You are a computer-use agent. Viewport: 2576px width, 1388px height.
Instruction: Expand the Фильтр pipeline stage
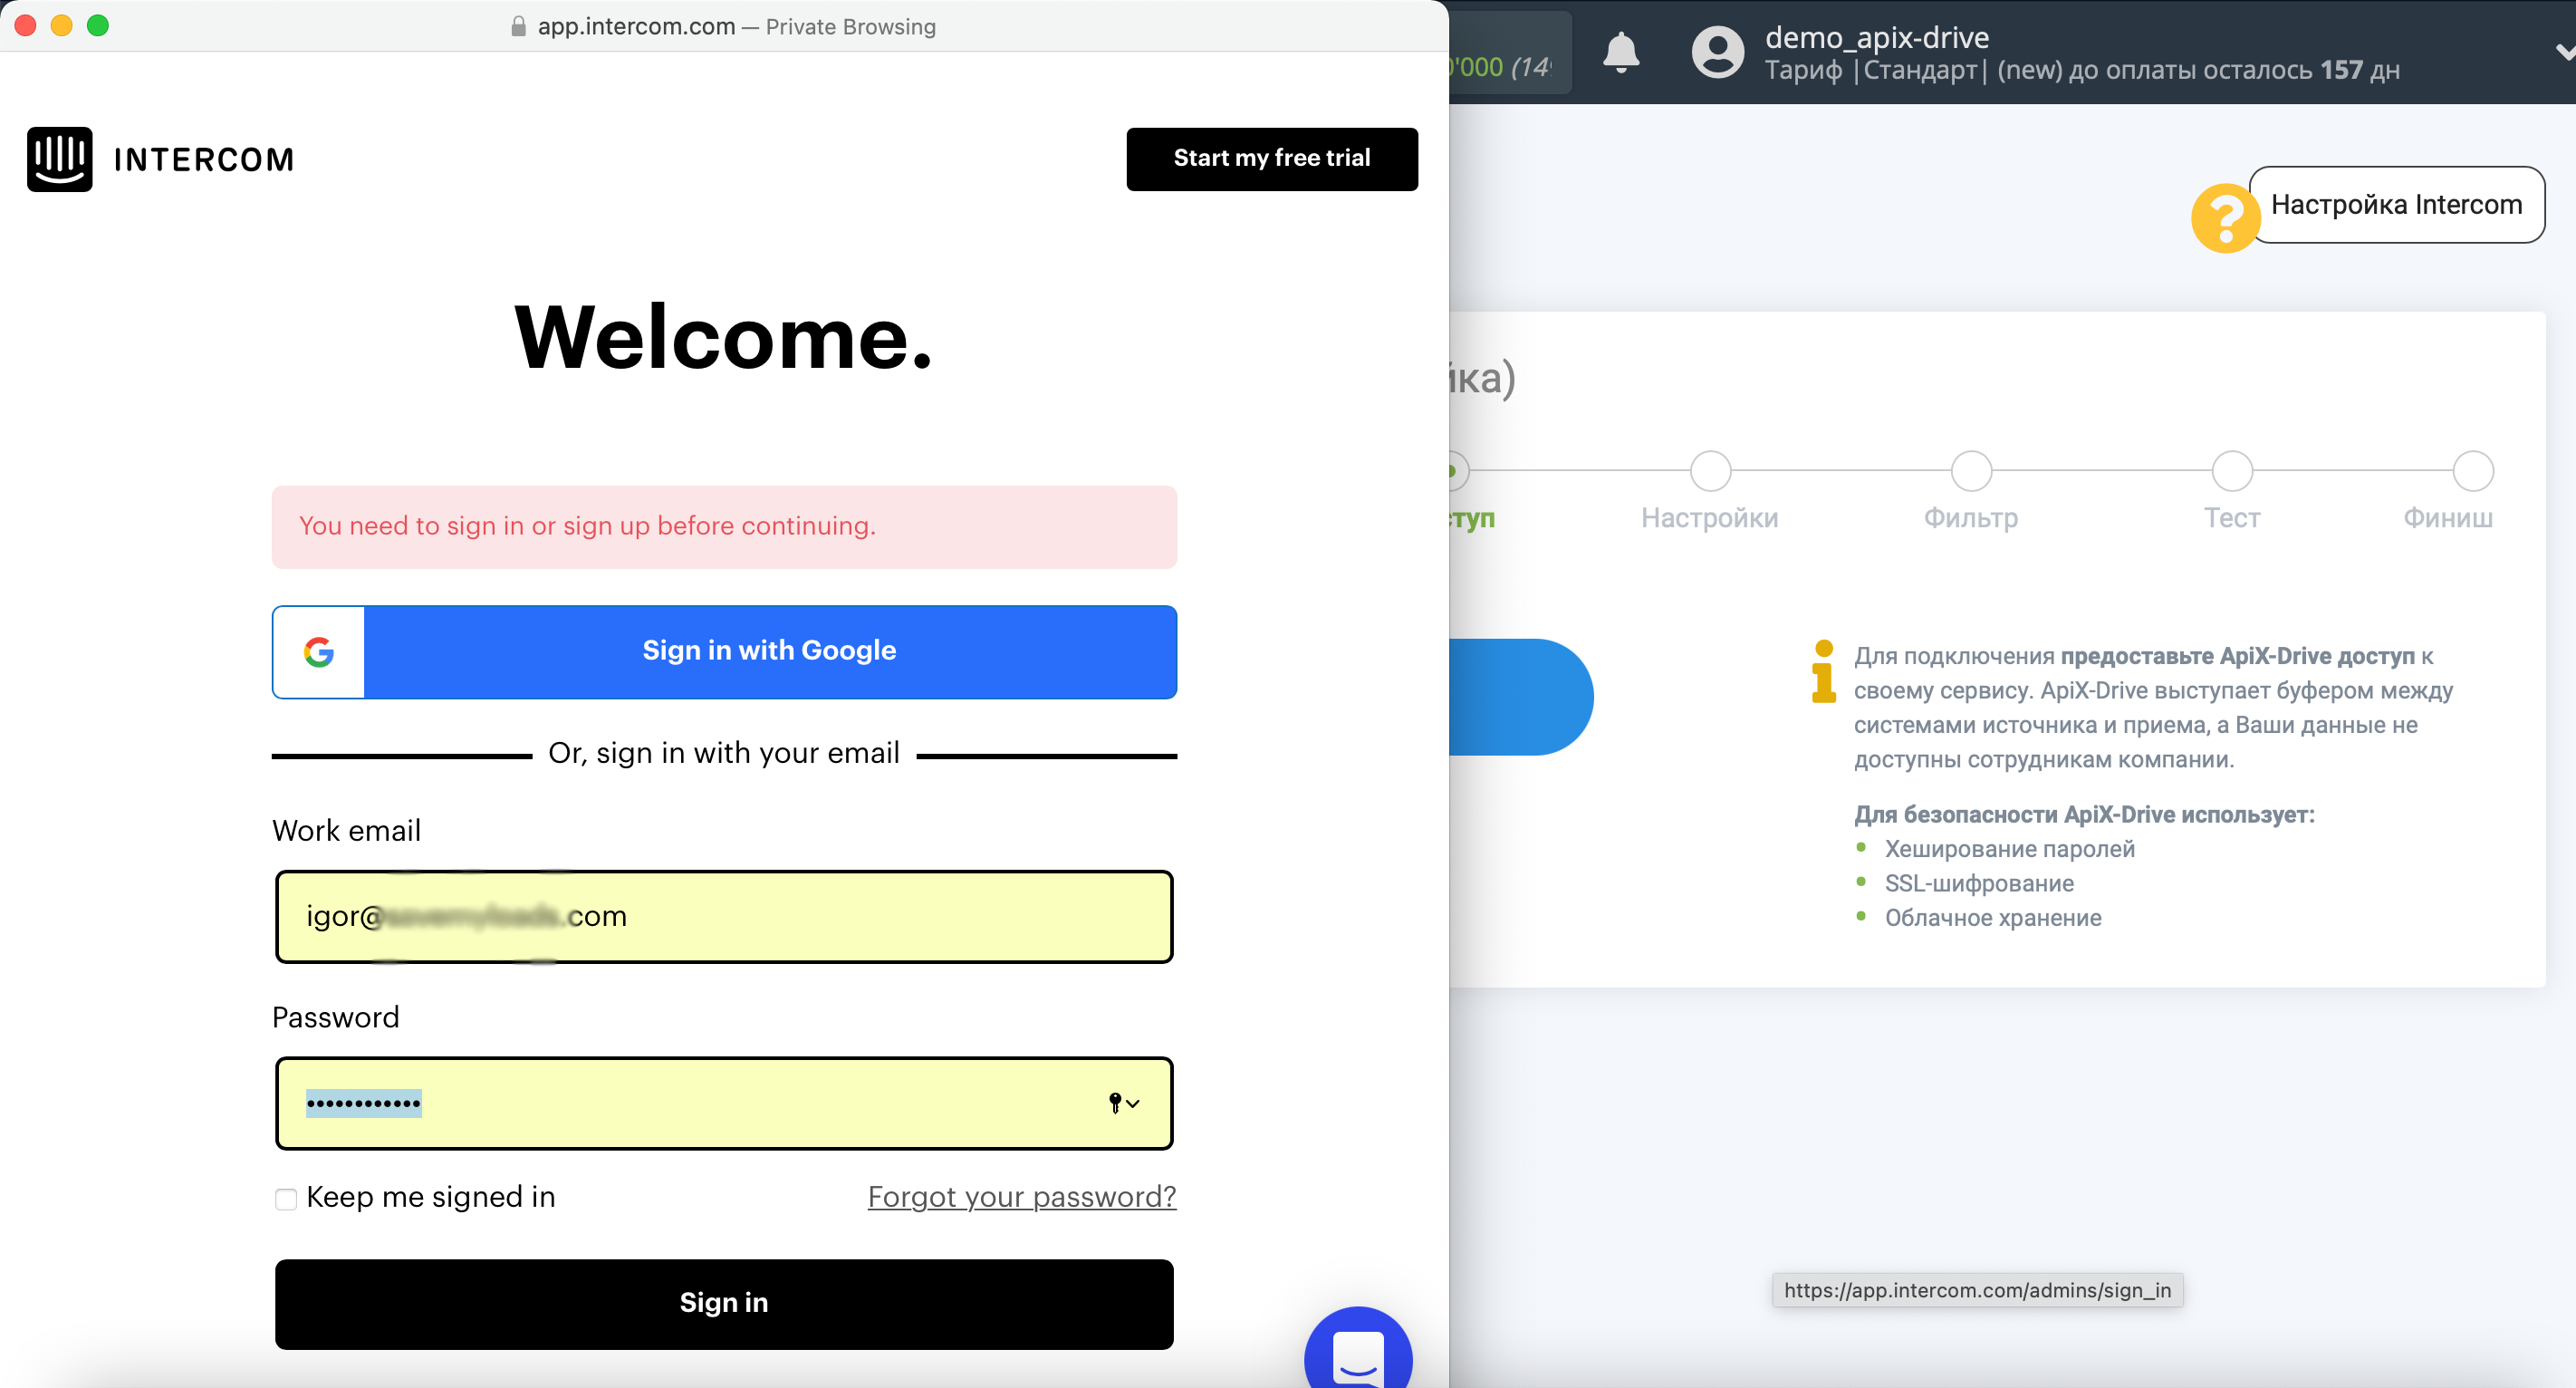coord(1968,468)
